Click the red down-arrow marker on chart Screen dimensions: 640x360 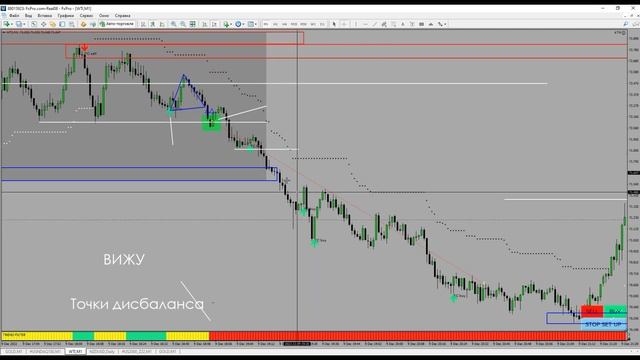tap(84, 48)
